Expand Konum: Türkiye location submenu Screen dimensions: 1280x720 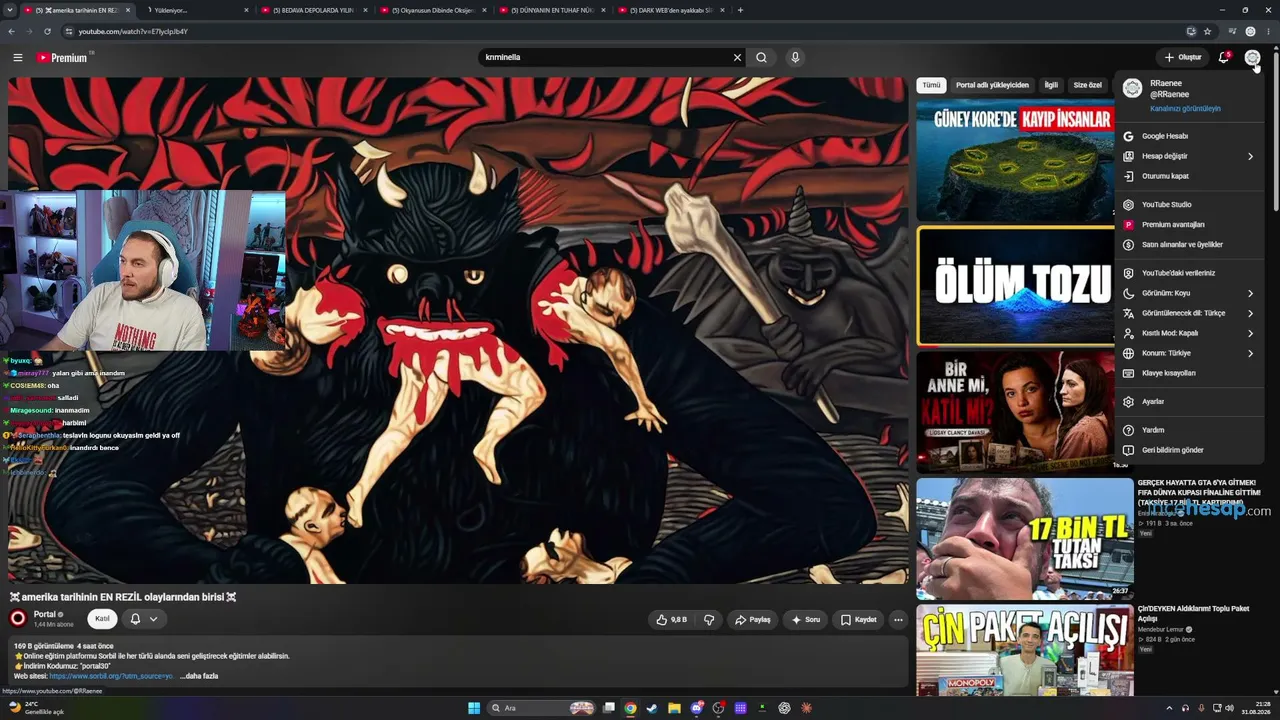pyautogui.click(x=1189, y=353)
